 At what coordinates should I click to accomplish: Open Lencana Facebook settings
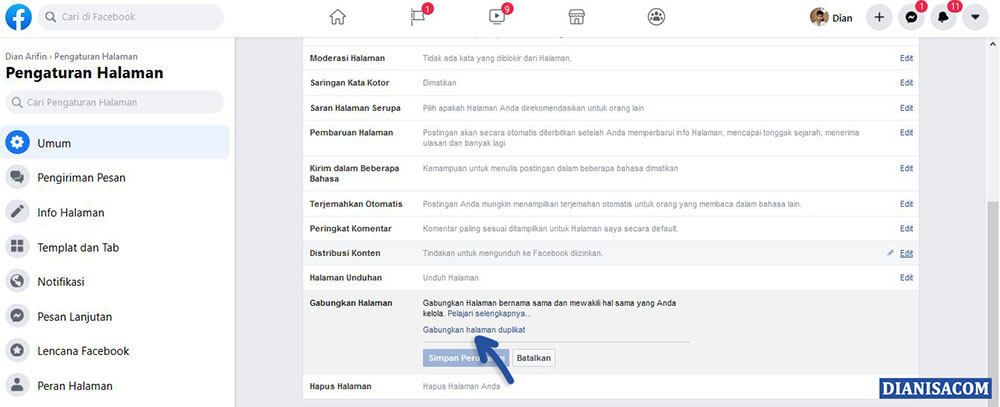[x=115, y=351]
